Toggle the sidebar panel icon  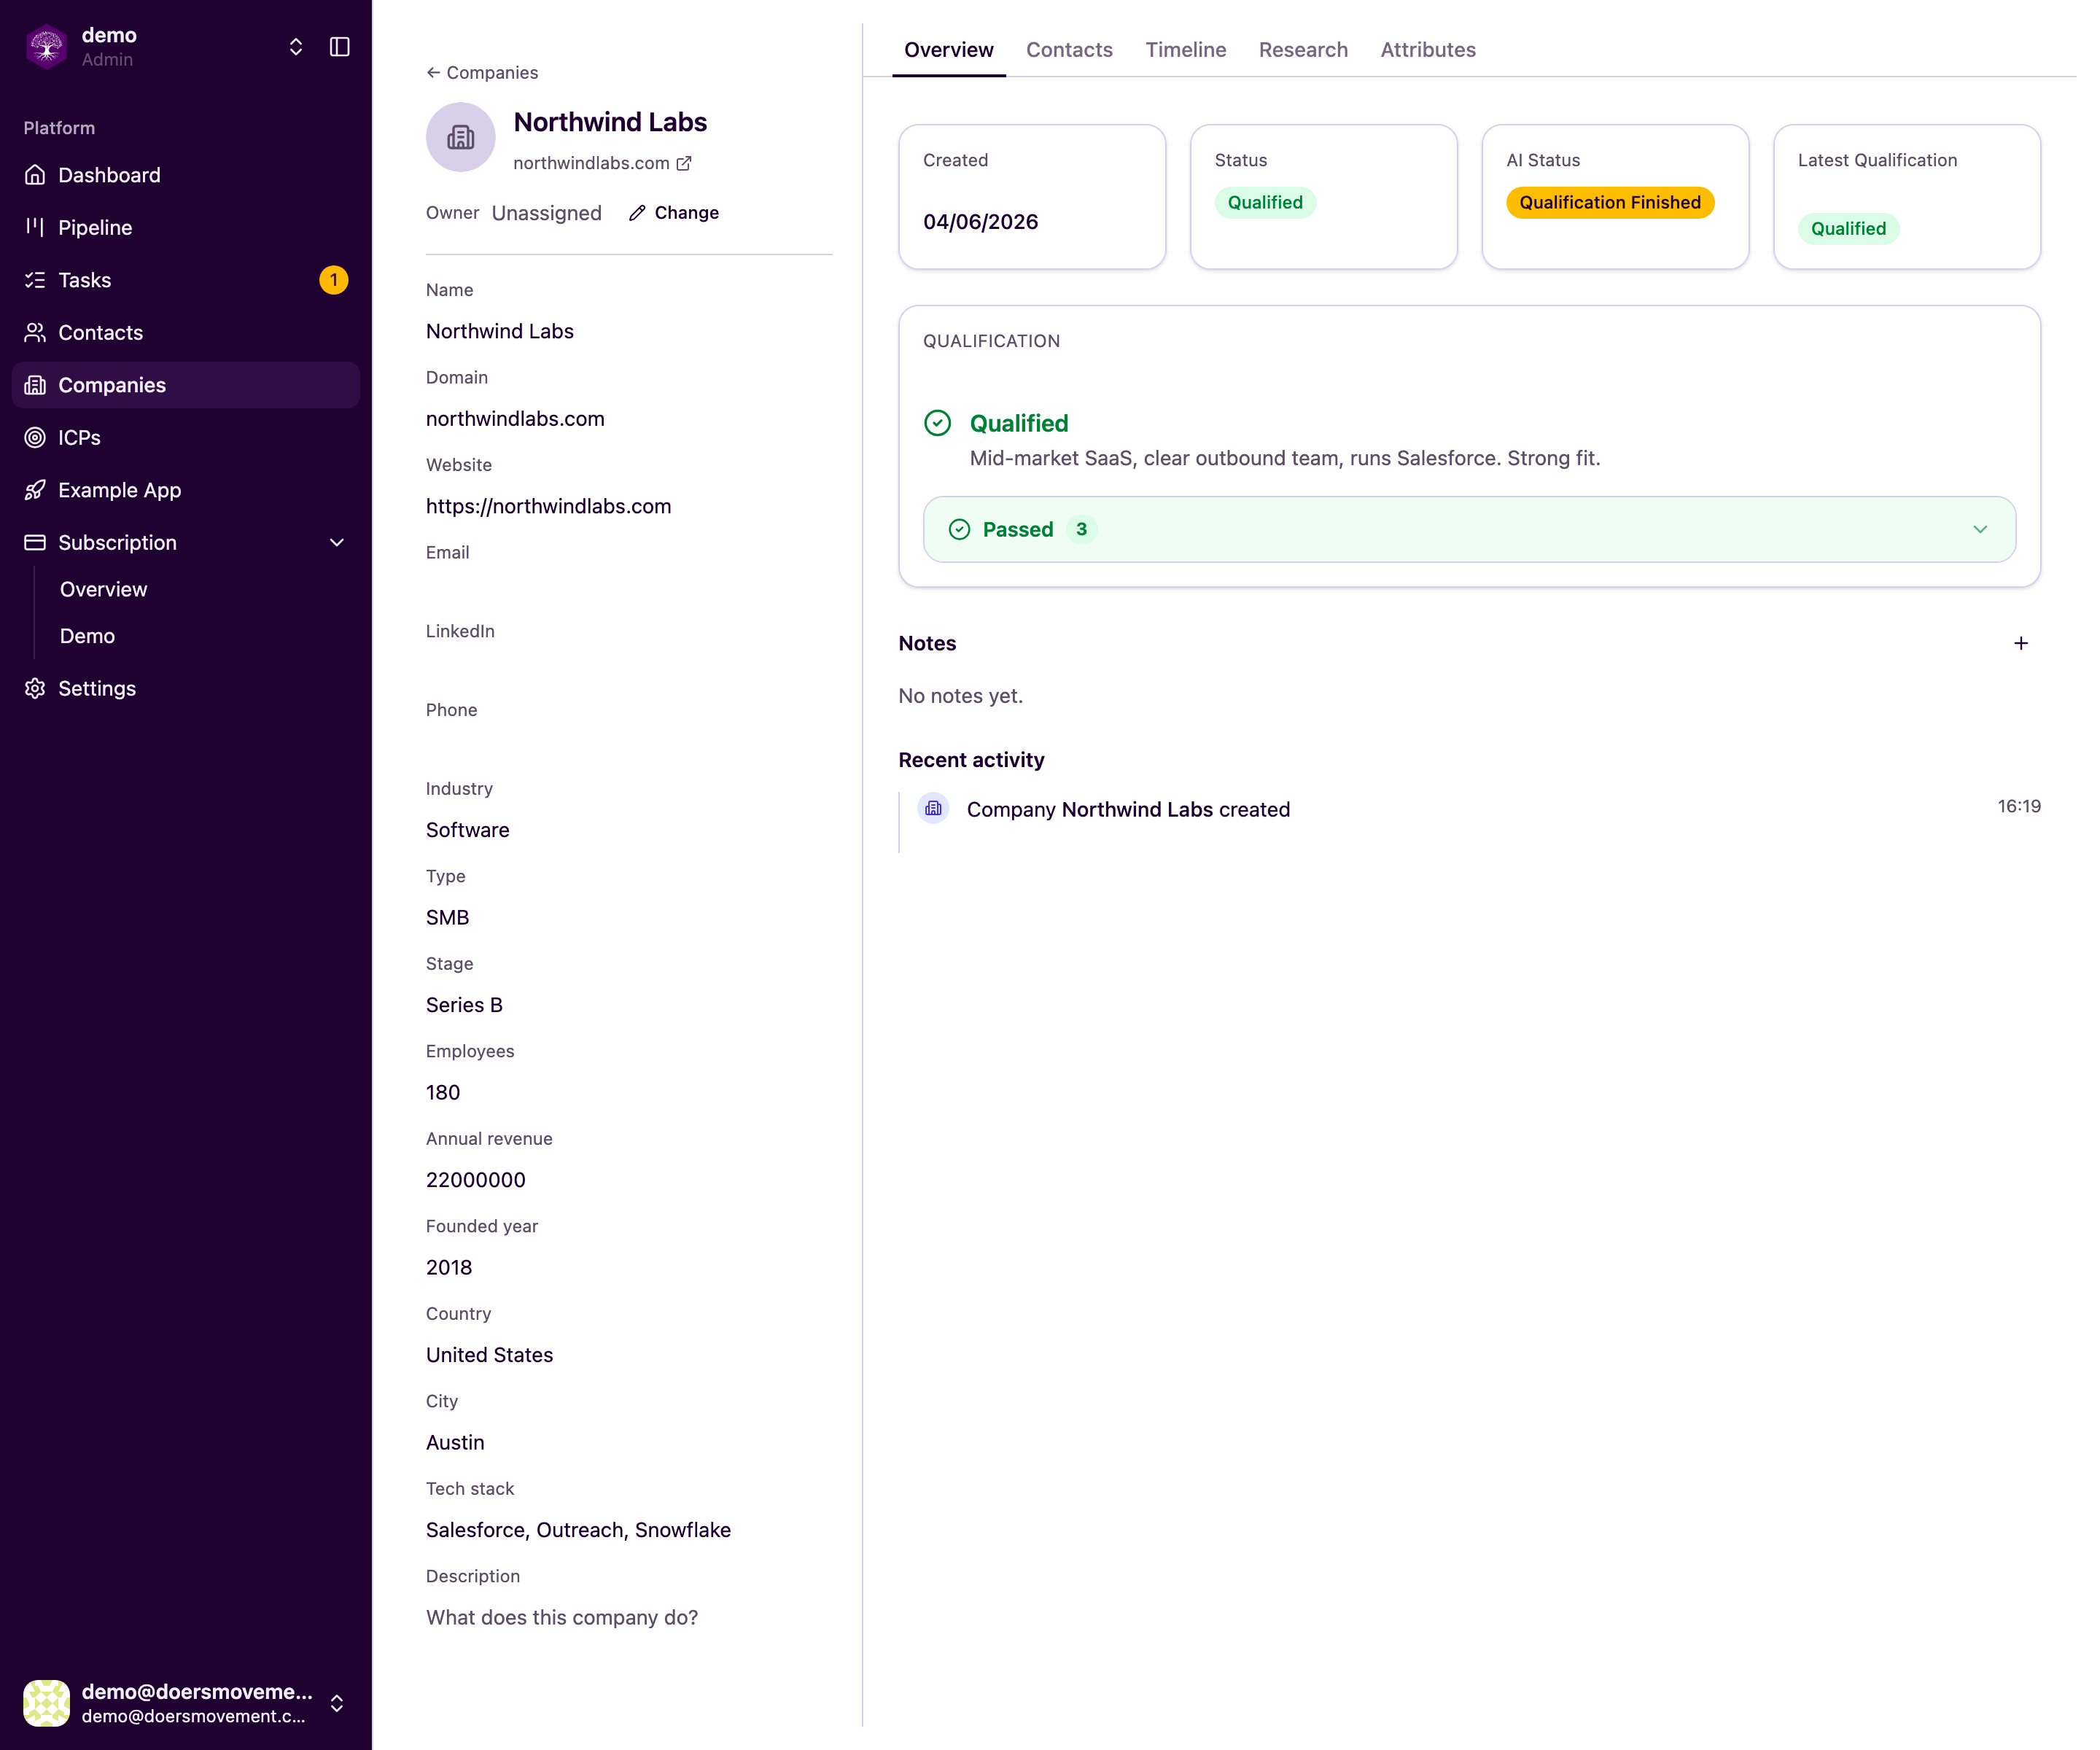tap(340, 47)
